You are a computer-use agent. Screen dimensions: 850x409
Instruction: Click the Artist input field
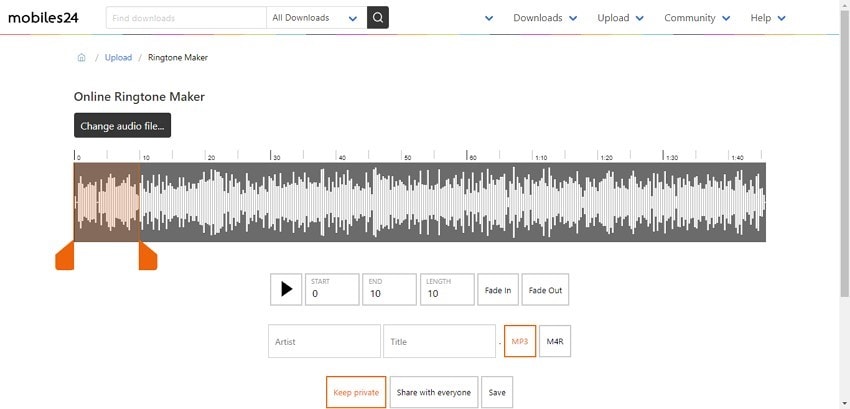[324, 341]
